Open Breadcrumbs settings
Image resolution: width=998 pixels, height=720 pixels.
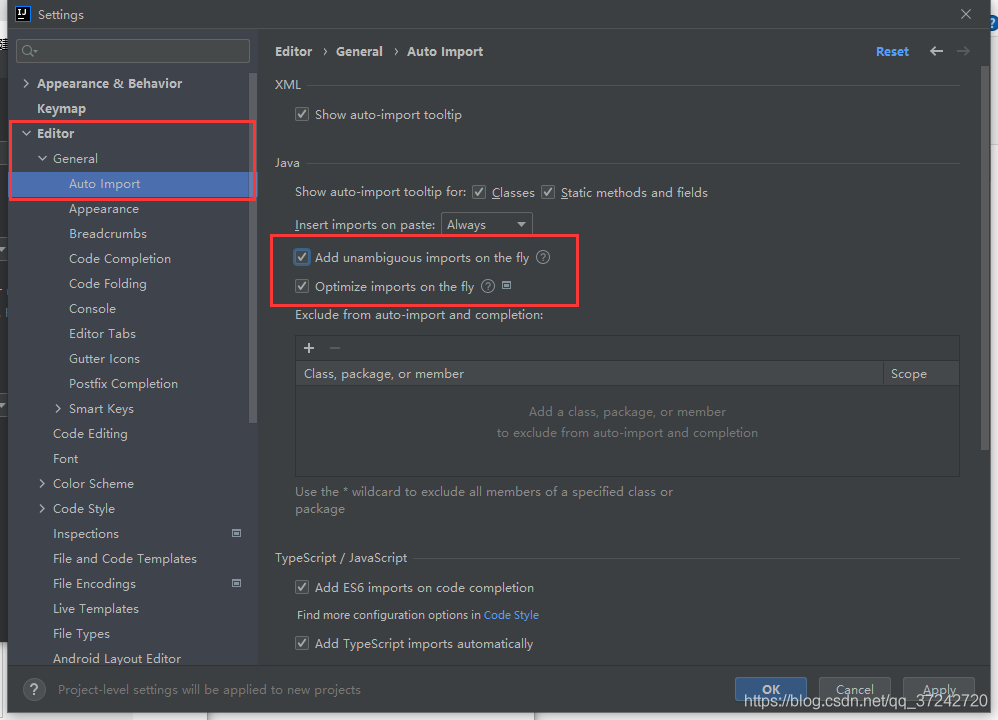[108, 234]
